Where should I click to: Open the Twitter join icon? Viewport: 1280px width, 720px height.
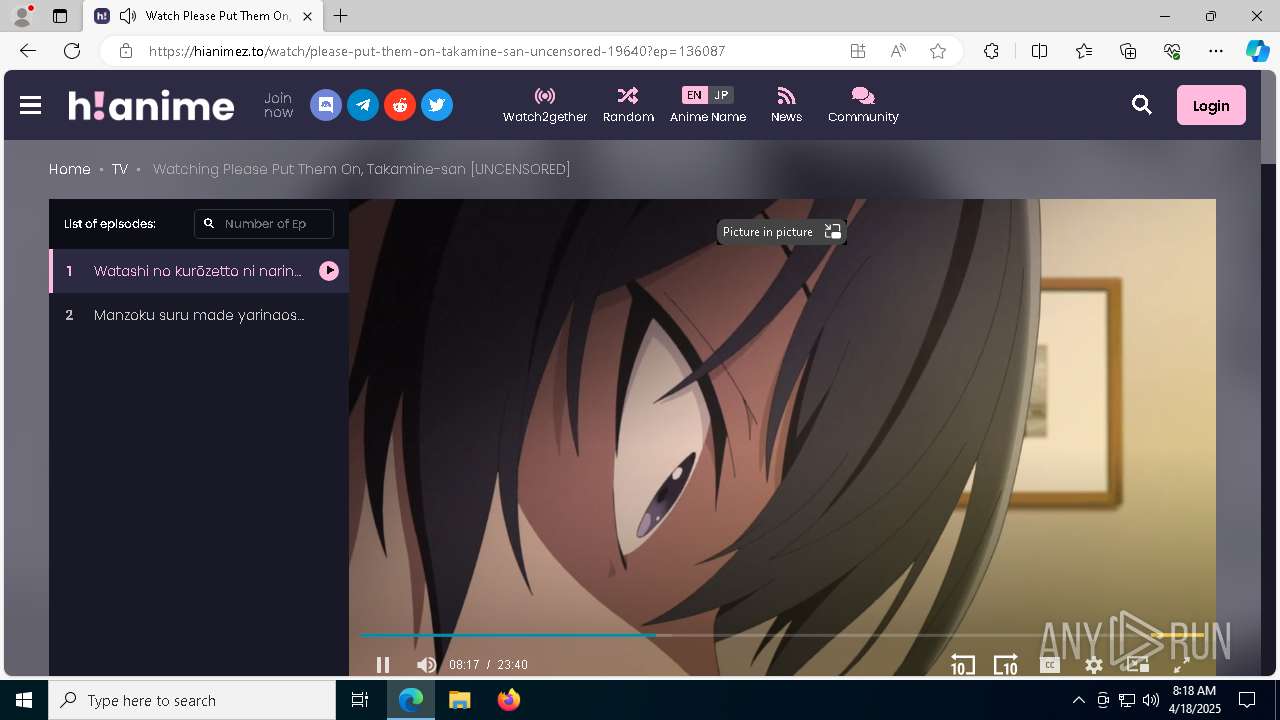pyautogui.click(x=437, y=105)
